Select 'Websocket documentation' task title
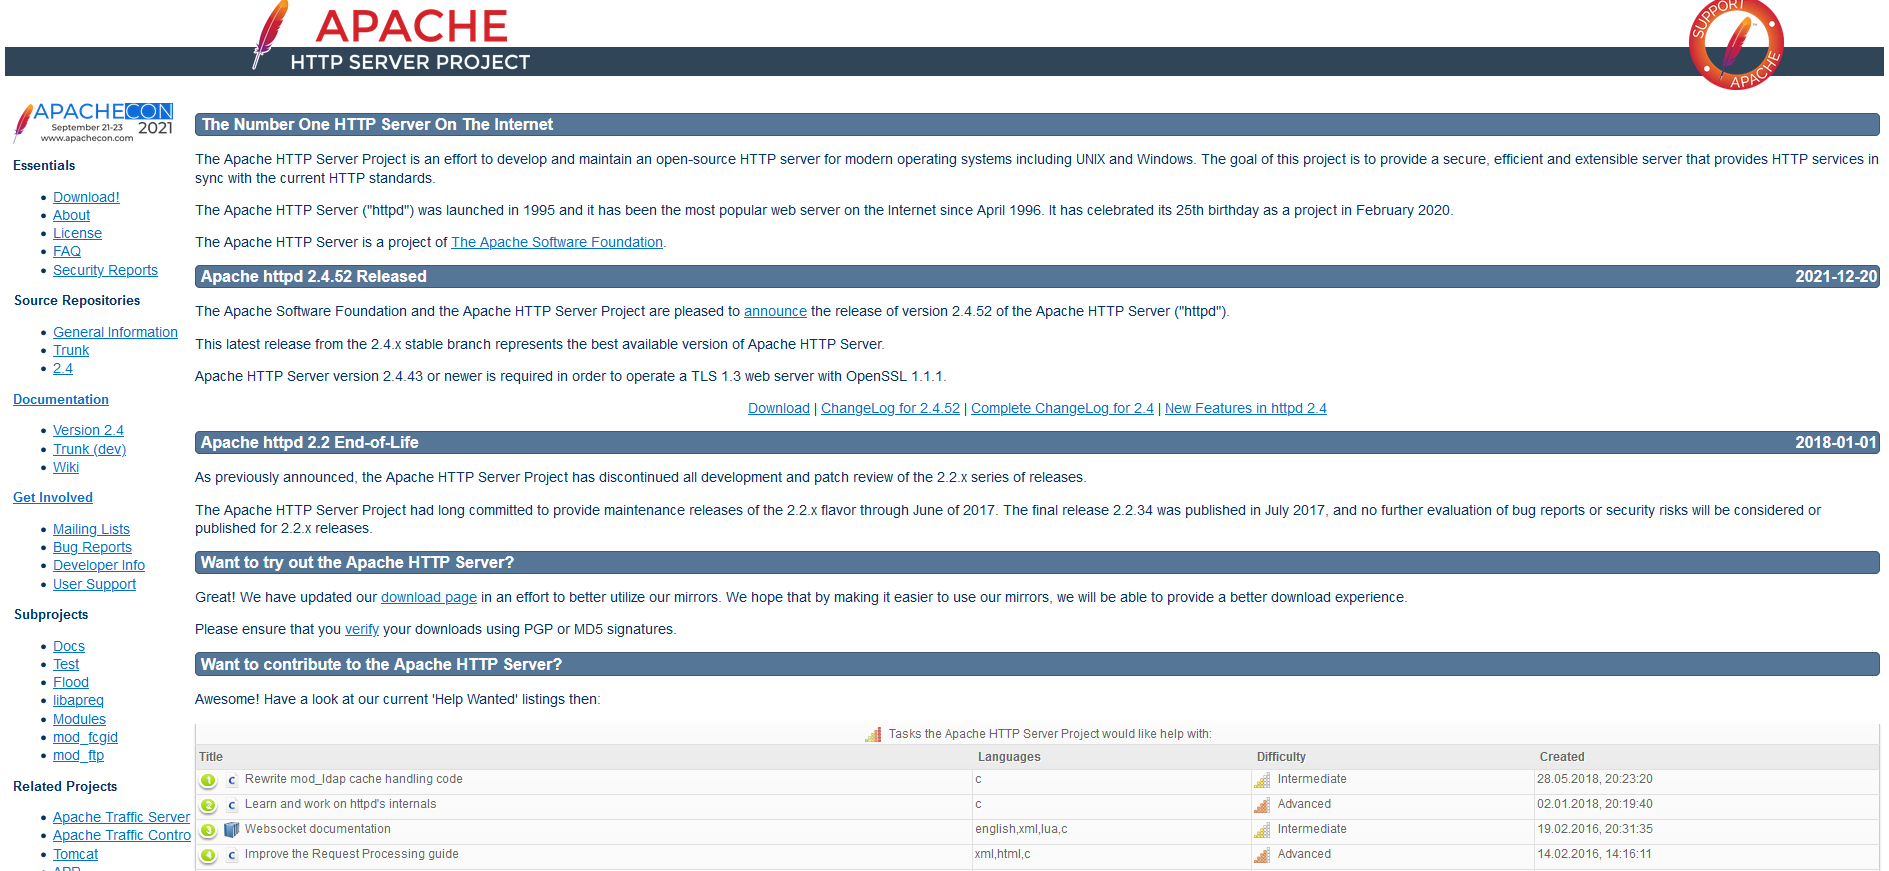The height and width of the screenshot is (871, 1889). 318,829
